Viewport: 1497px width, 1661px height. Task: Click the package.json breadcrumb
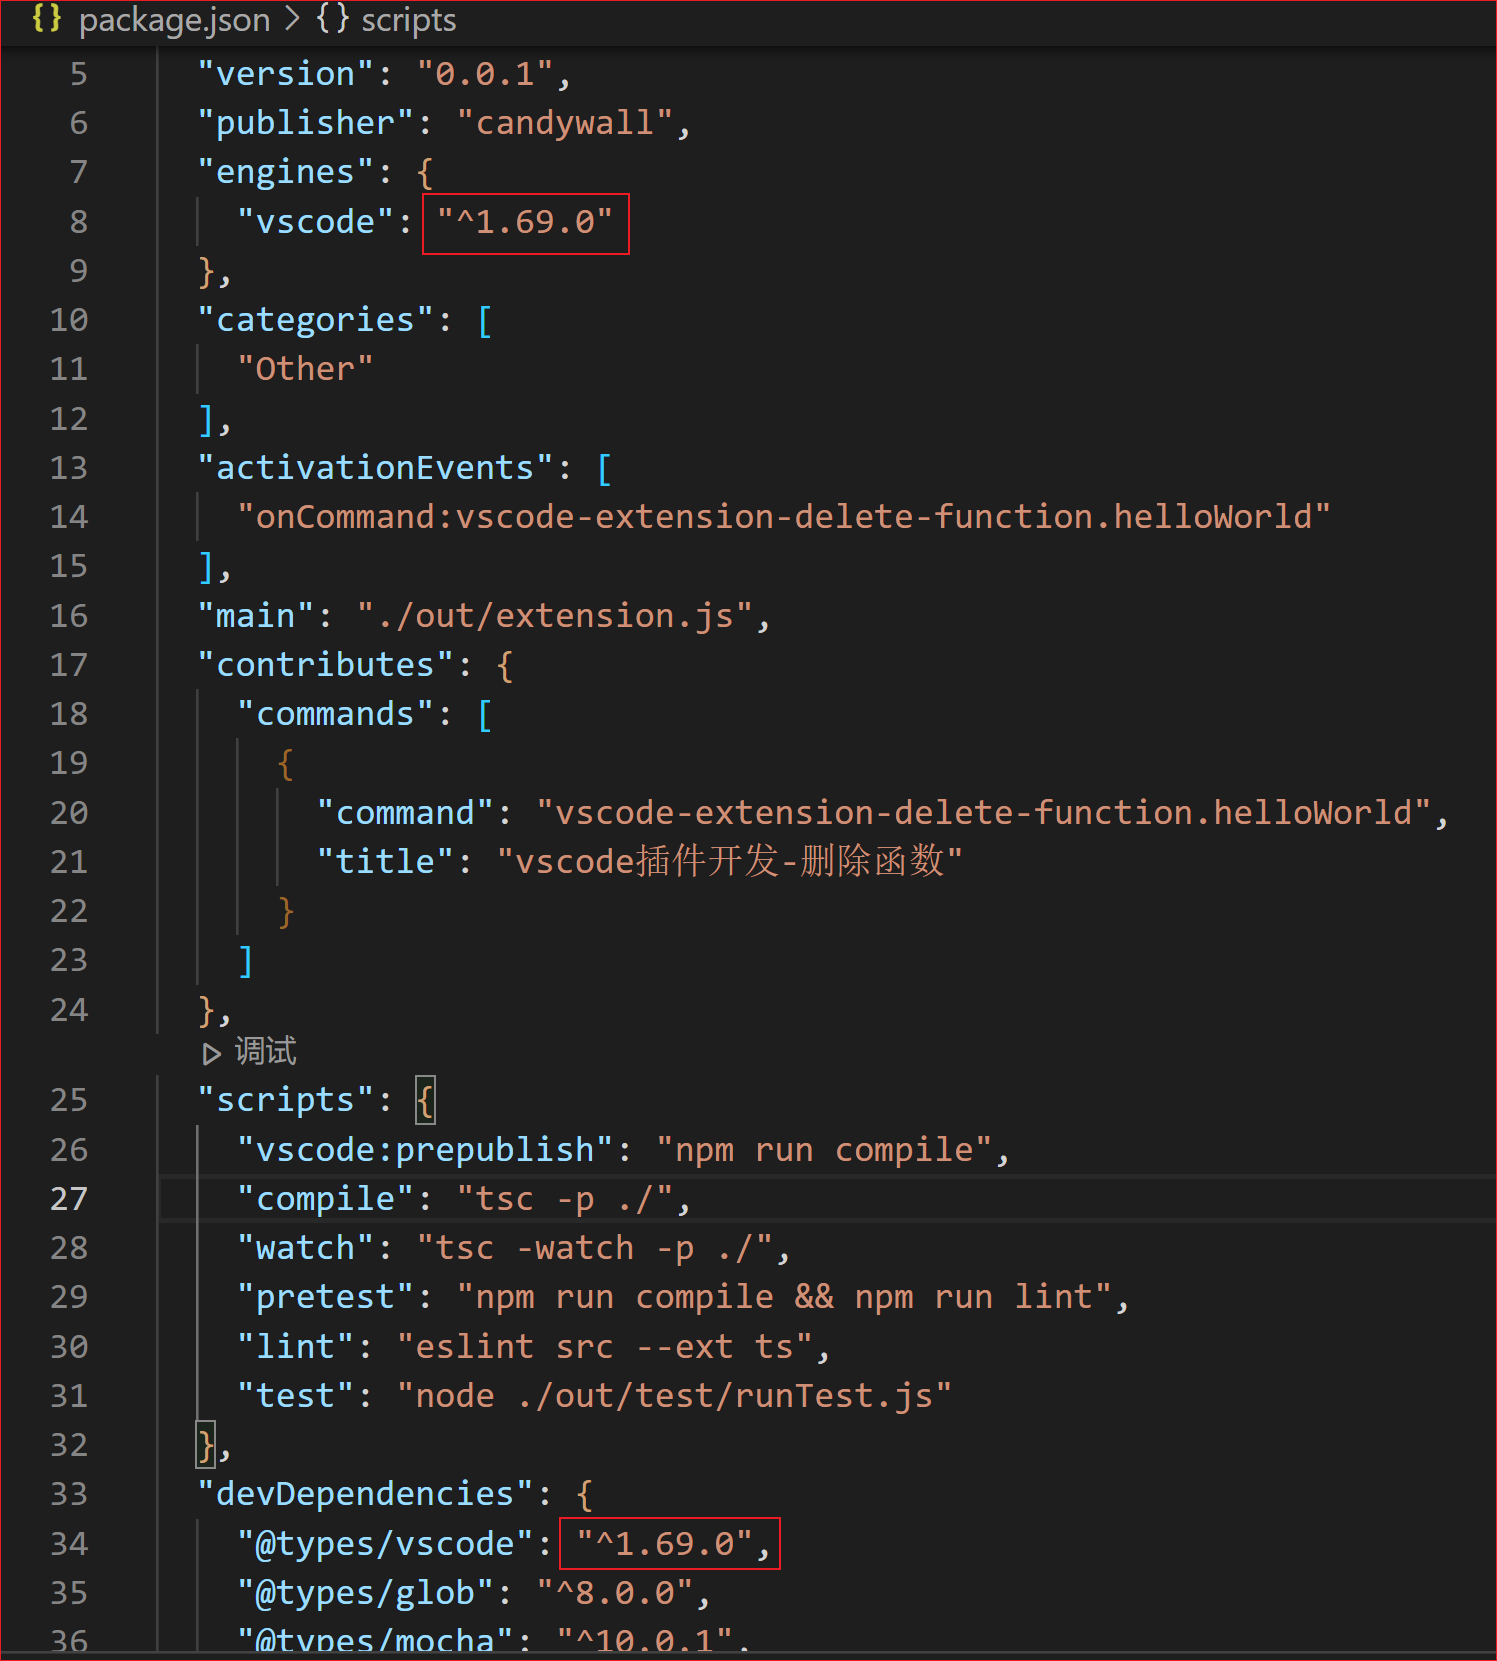(x=174, y=20)
